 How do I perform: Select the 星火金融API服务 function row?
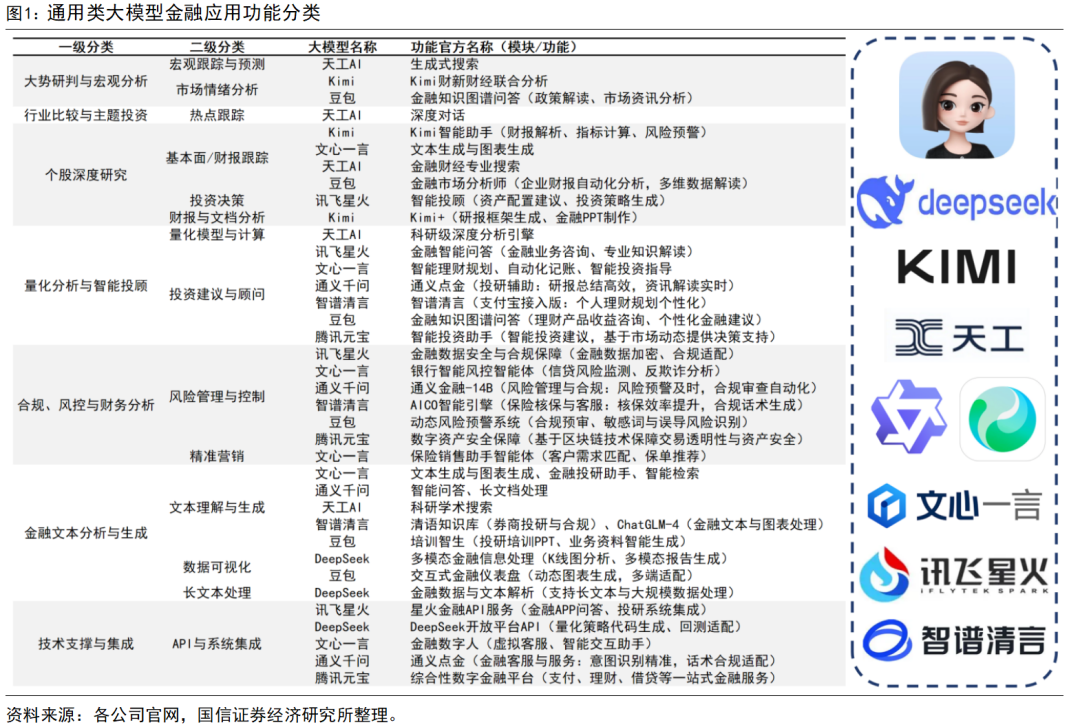coord(558,610)
